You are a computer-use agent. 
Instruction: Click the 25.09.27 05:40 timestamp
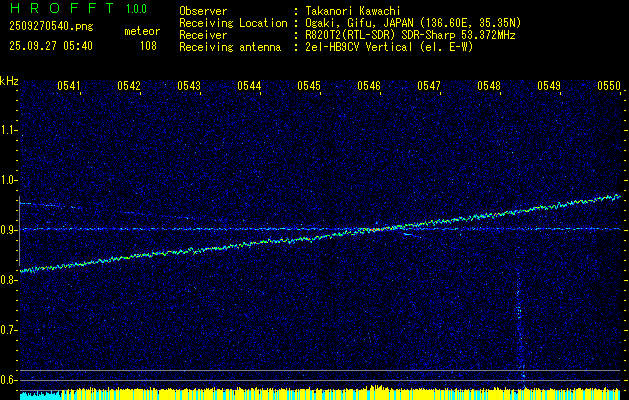(x=49, y=45)
